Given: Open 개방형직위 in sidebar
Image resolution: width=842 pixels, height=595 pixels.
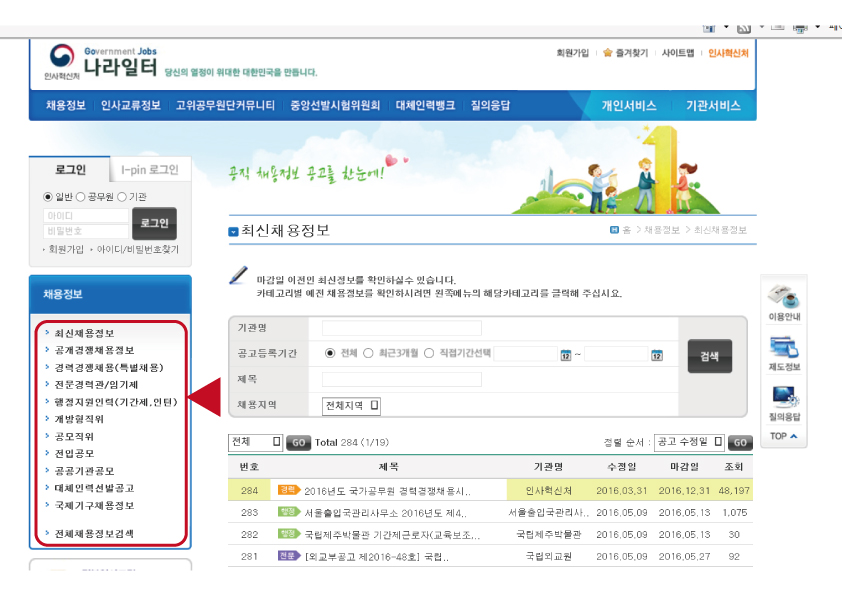Looking at the screenshot, I should (79, 419).
